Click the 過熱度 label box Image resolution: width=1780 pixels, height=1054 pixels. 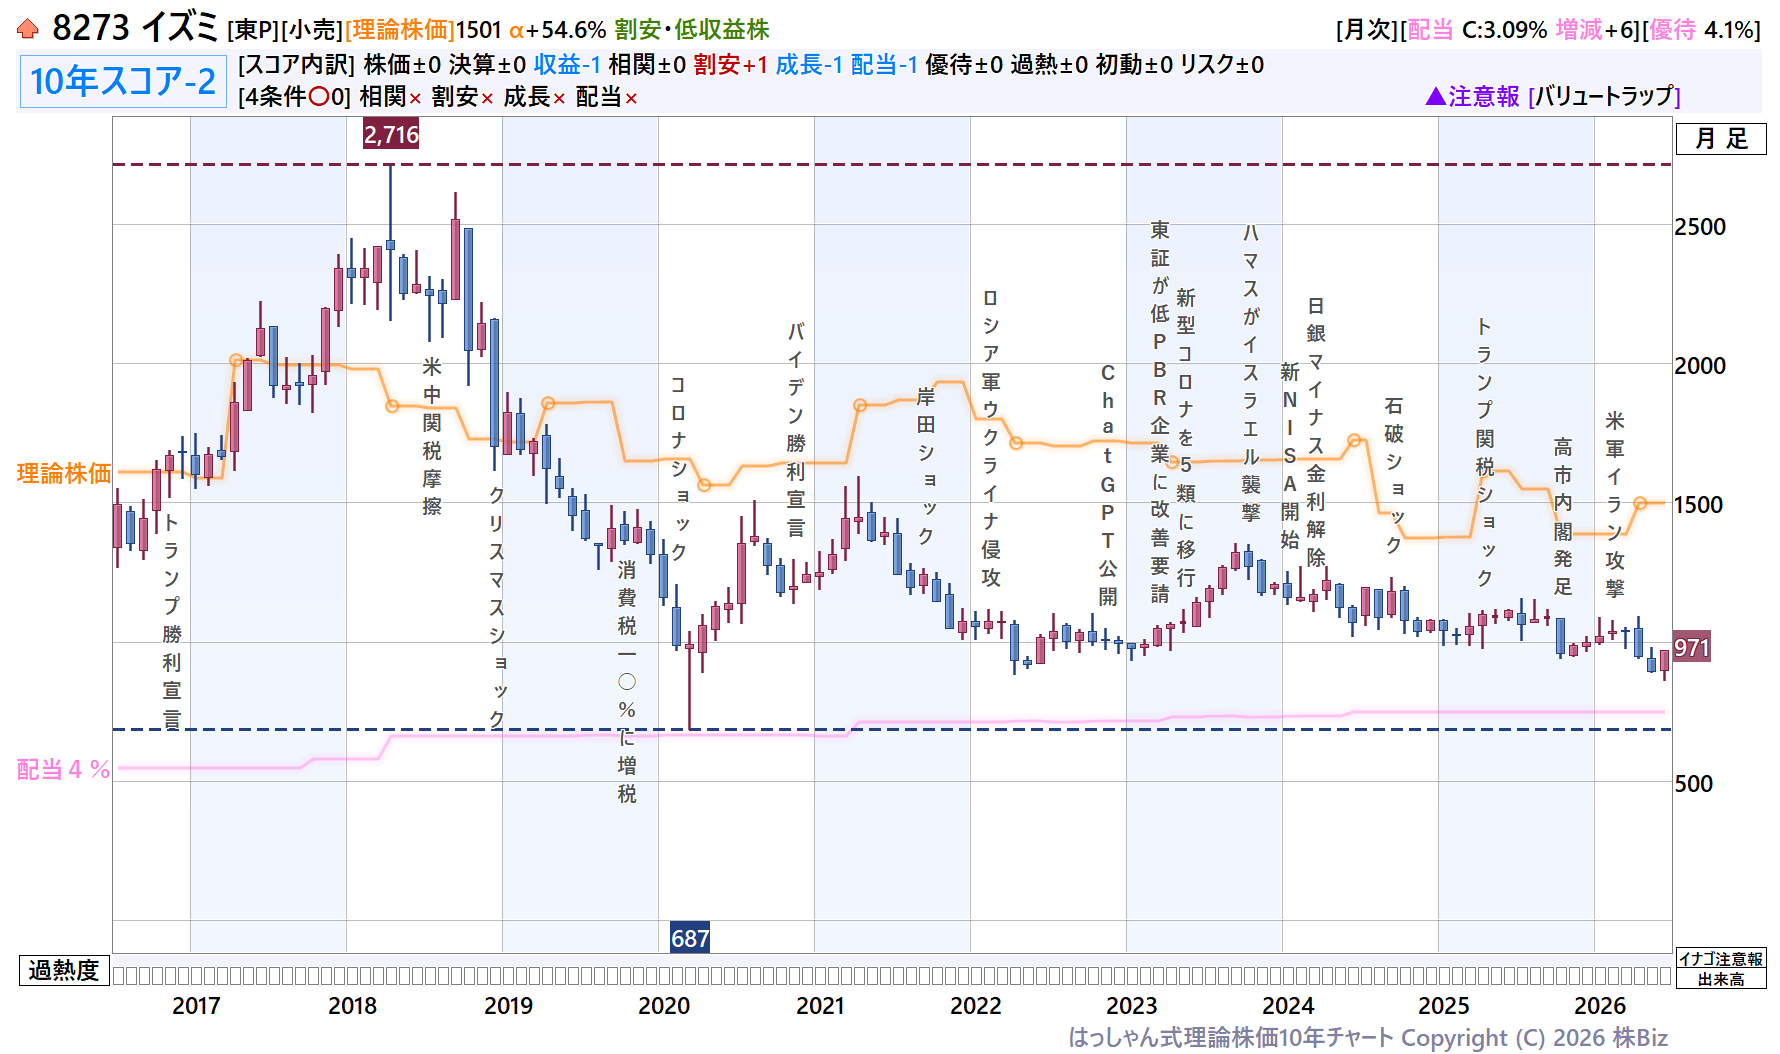(64, 970)
